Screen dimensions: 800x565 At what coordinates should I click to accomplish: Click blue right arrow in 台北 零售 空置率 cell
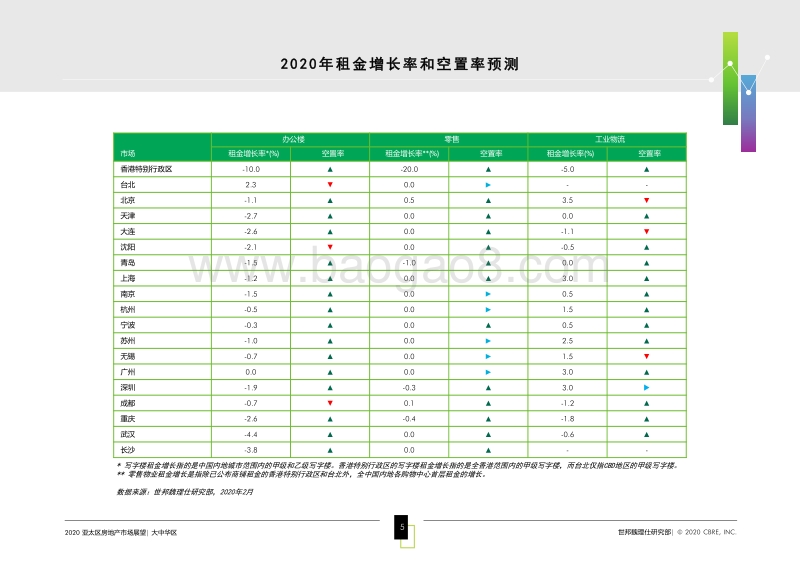[488, 185]
